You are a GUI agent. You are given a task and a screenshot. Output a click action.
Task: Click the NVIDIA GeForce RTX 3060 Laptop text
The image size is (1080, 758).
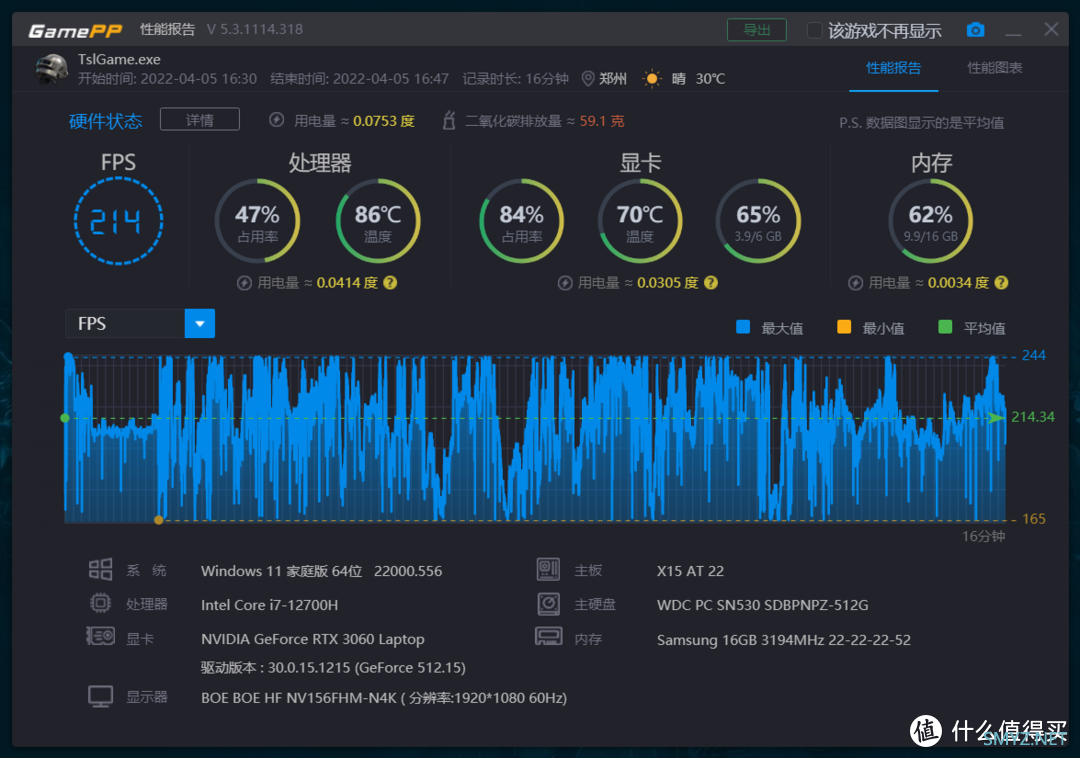313,640
